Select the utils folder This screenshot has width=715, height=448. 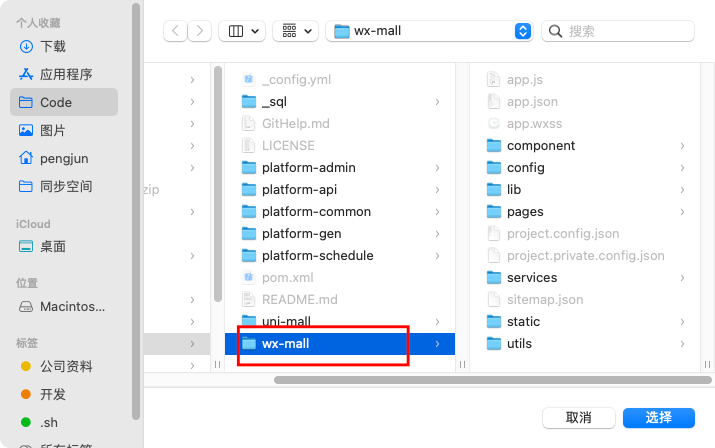[585, 344]
